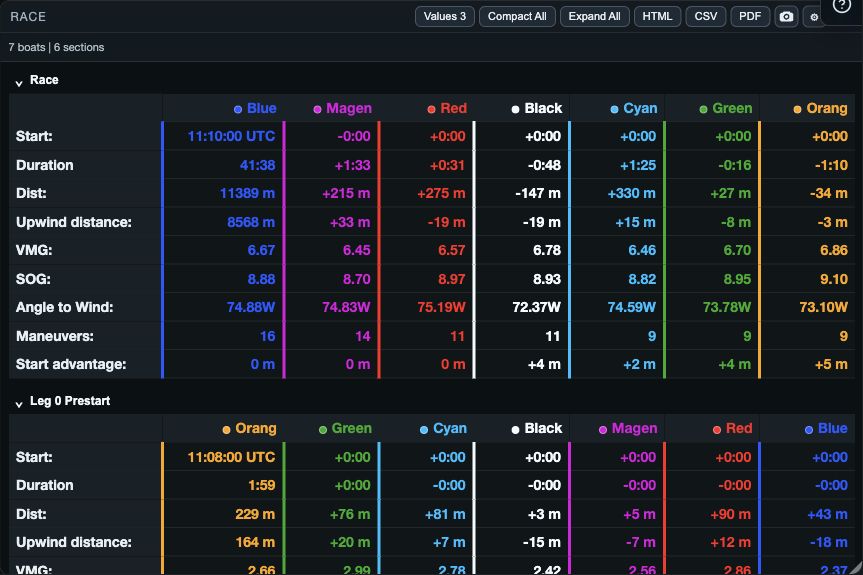Click the Race row label Angle to Wind:
The height and width of the screenshot is (575, 863).
click(x=64, y=308)
